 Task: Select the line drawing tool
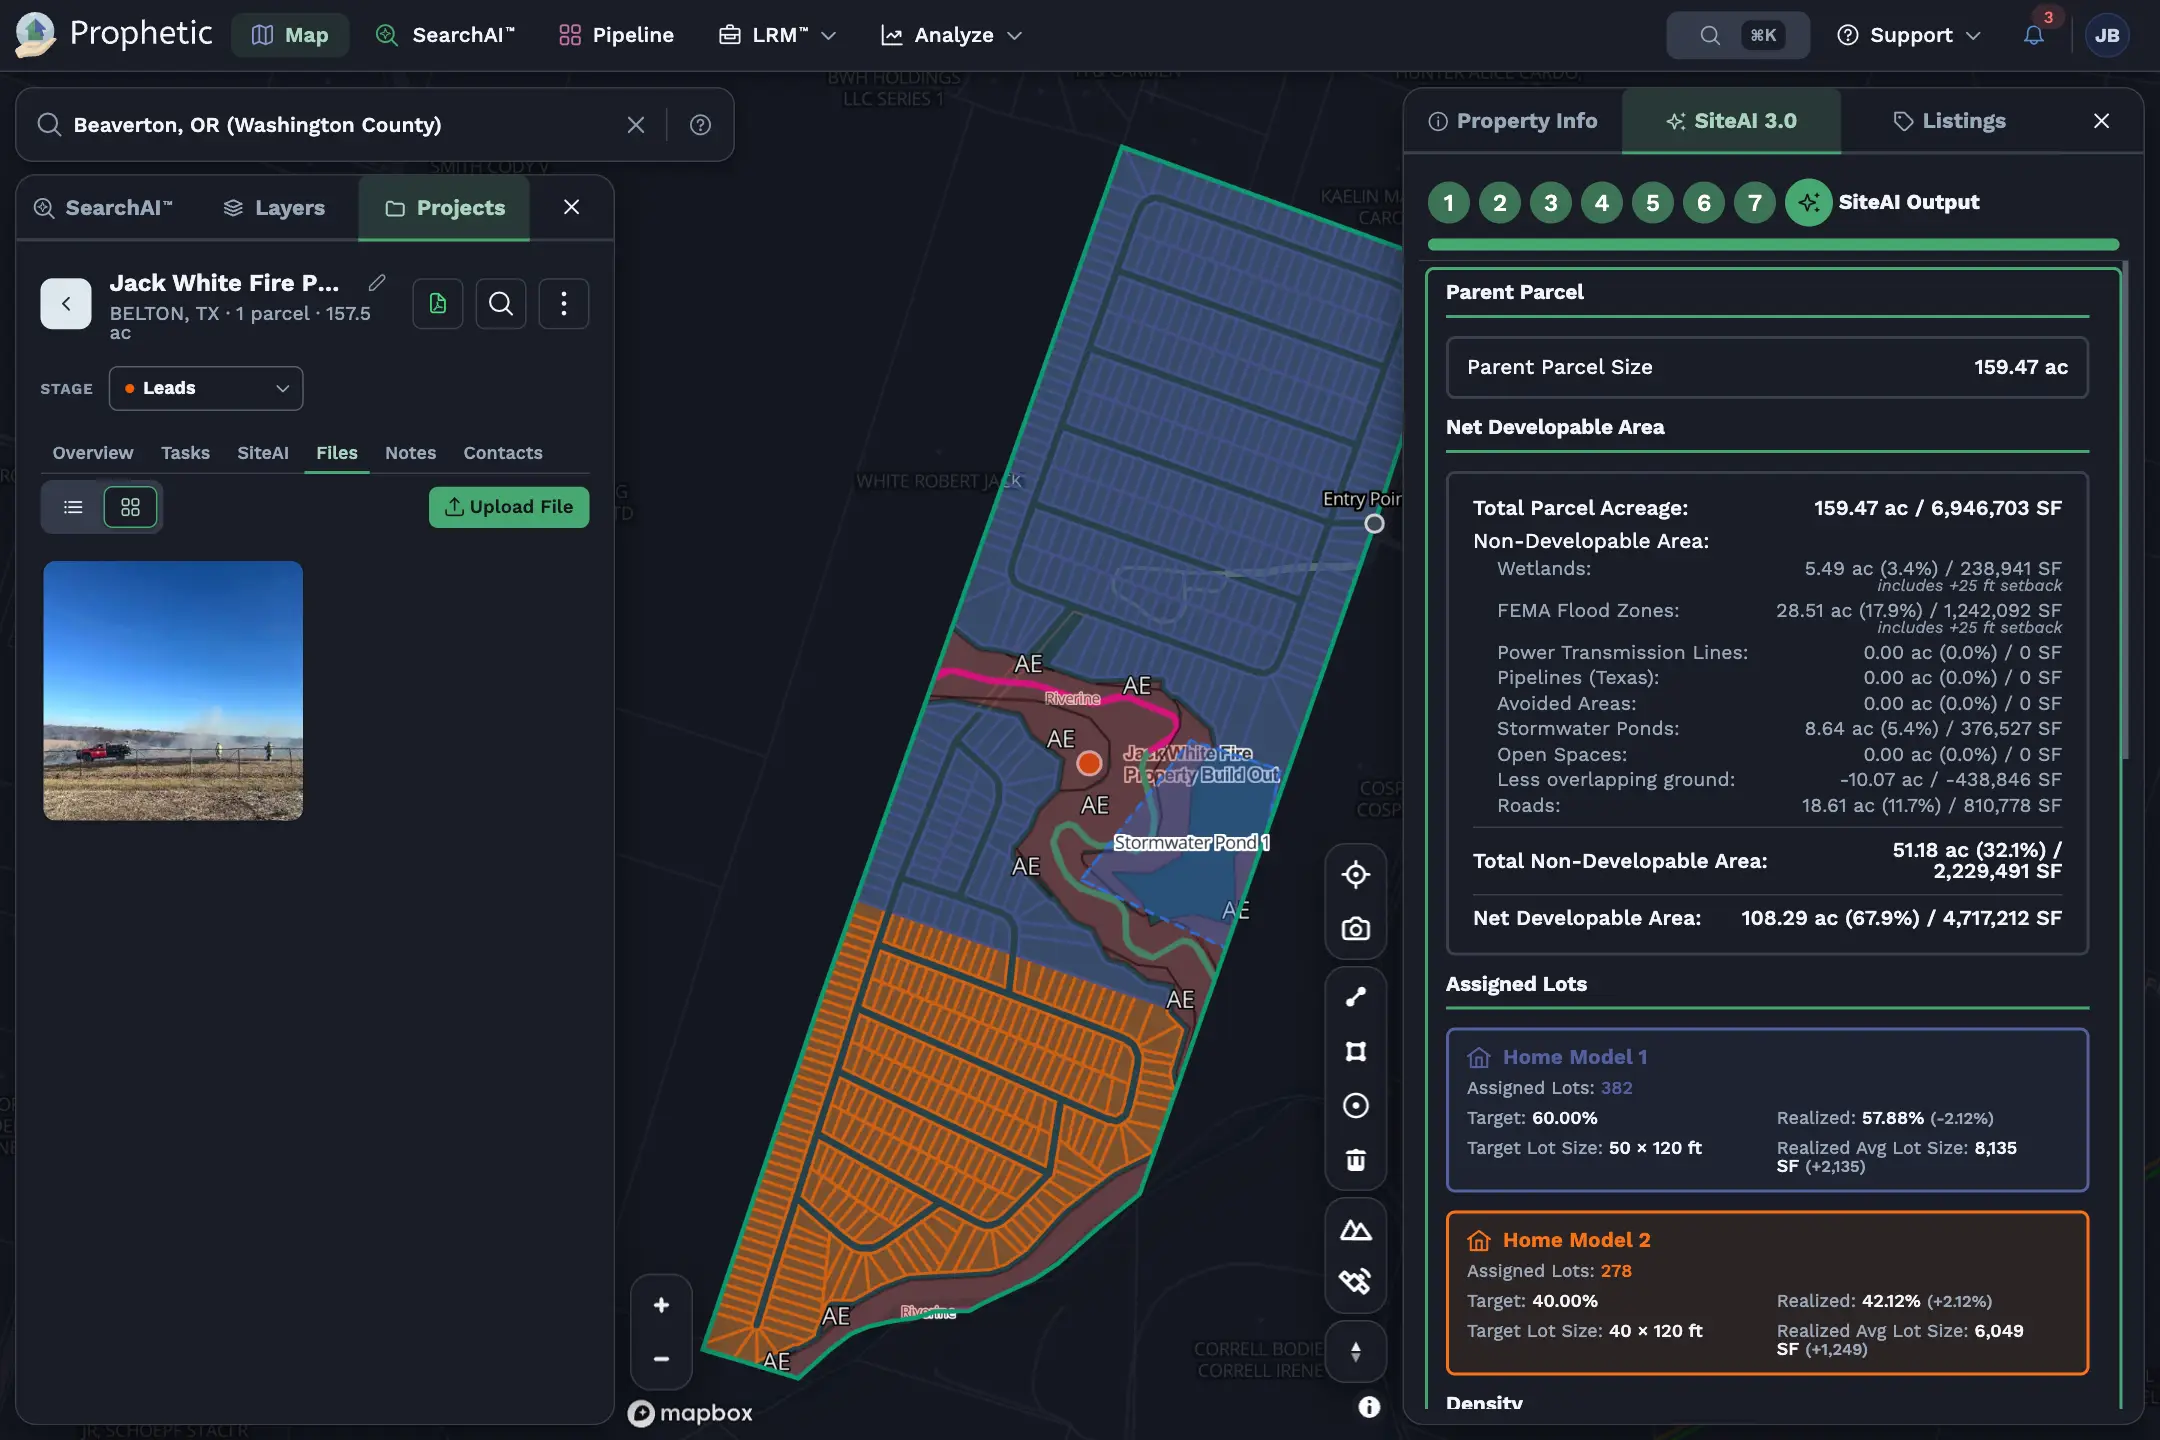click(1356, 997)
